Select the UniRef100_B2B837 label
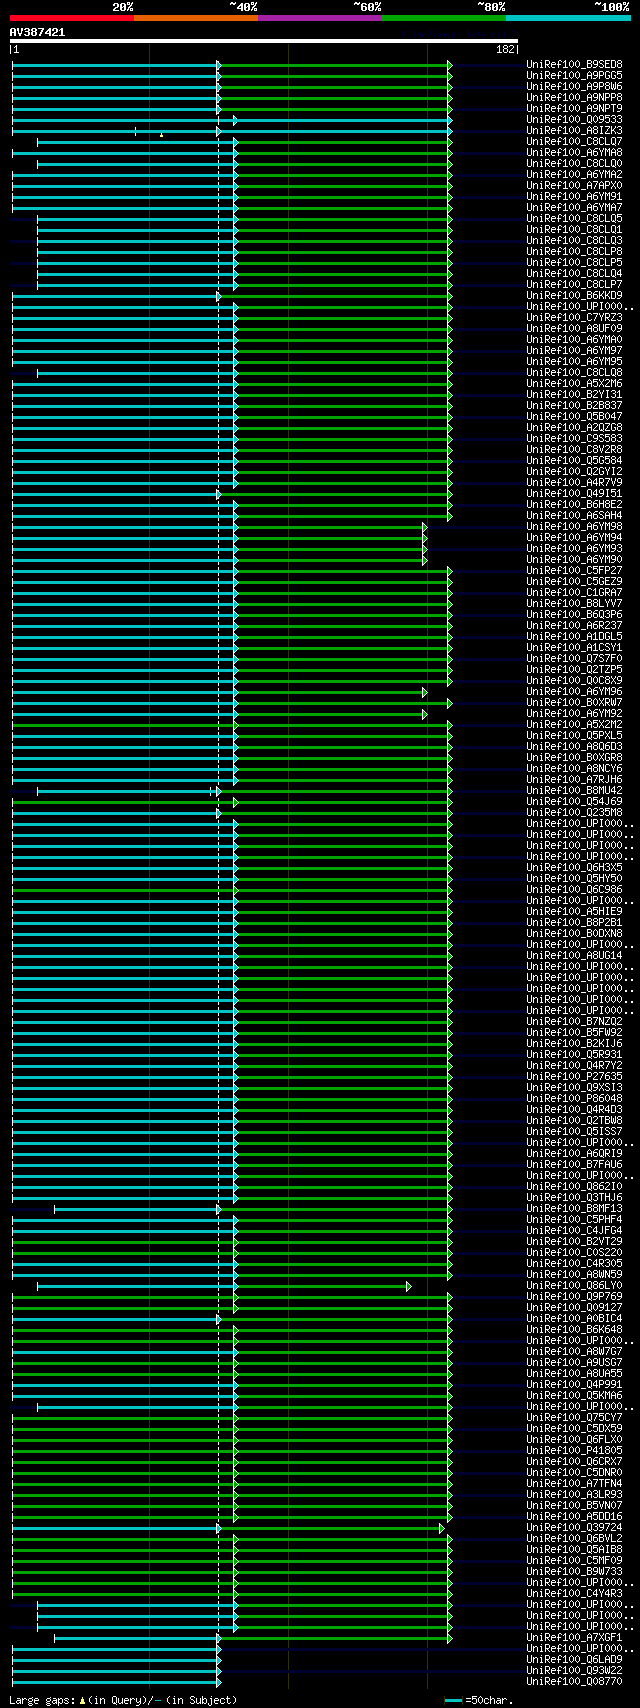640x1708 pixels. tap(574, 406)
